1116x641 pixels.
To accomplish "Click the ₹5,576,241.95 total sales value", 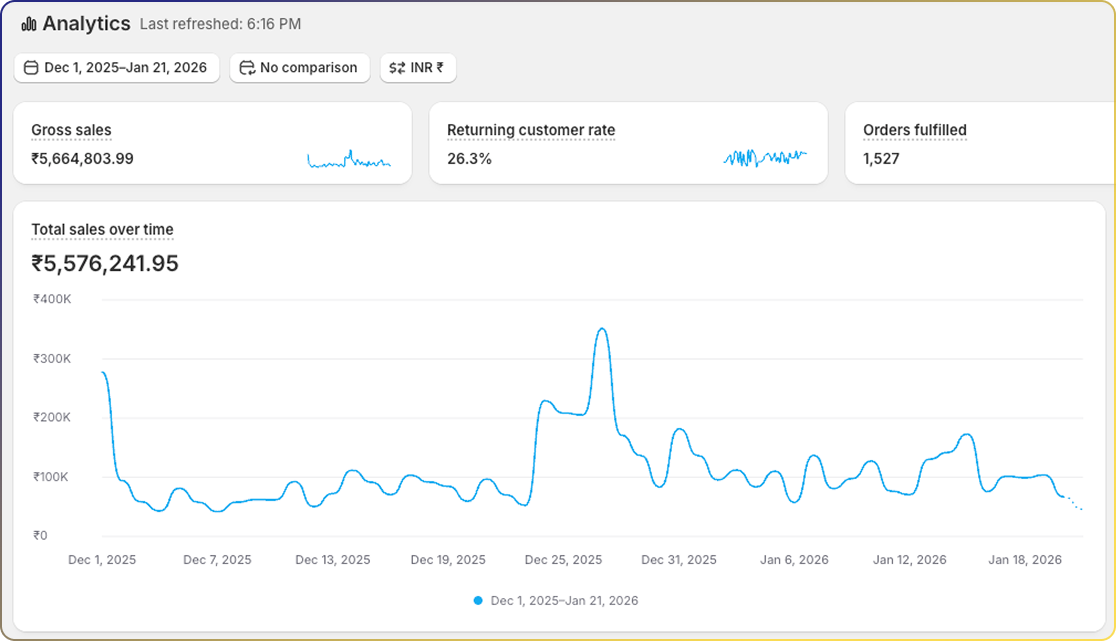I will click(105, 264).
